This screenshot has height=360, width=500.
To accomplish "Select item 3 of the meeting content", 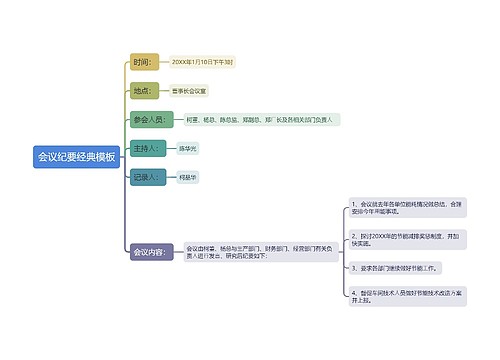I will (395, 268).
